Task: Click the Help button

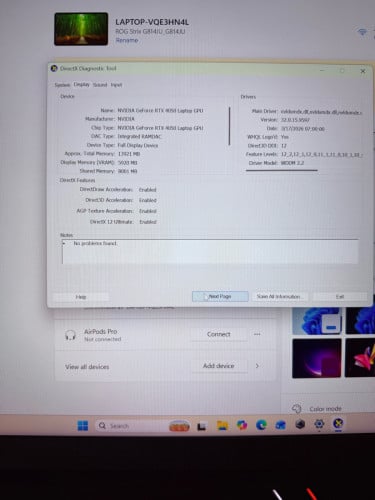Action: pyautogui.click(x=81, y=297)
